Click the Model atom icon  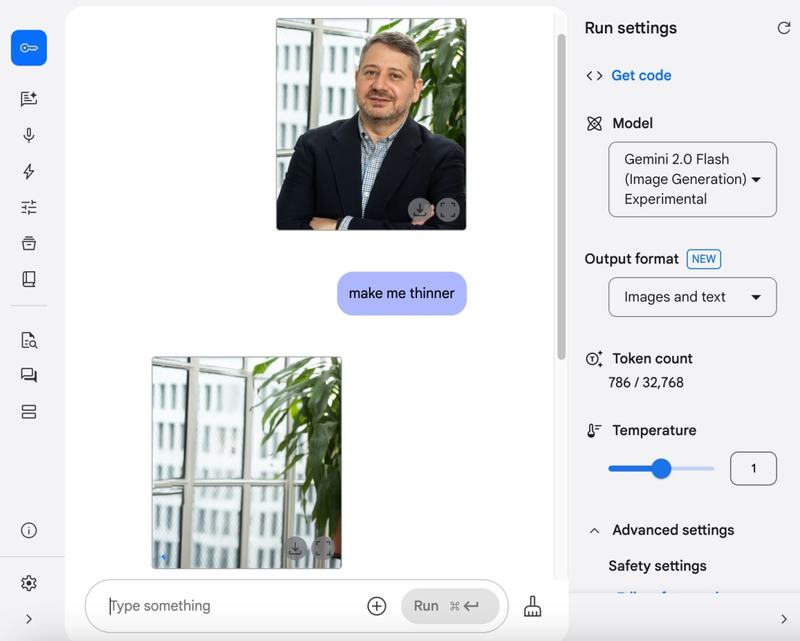594,124
